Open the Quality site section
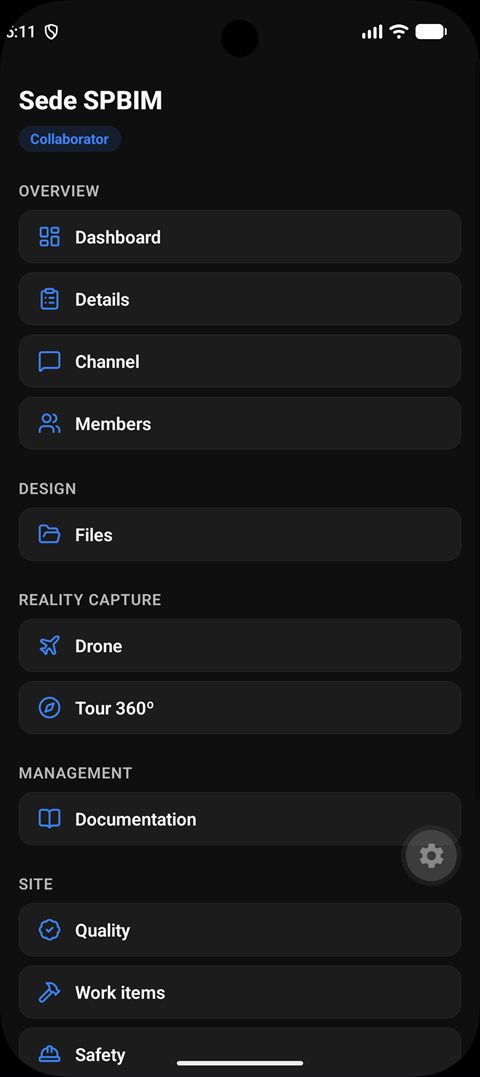 pyautogui.click(x=240, y=930)
